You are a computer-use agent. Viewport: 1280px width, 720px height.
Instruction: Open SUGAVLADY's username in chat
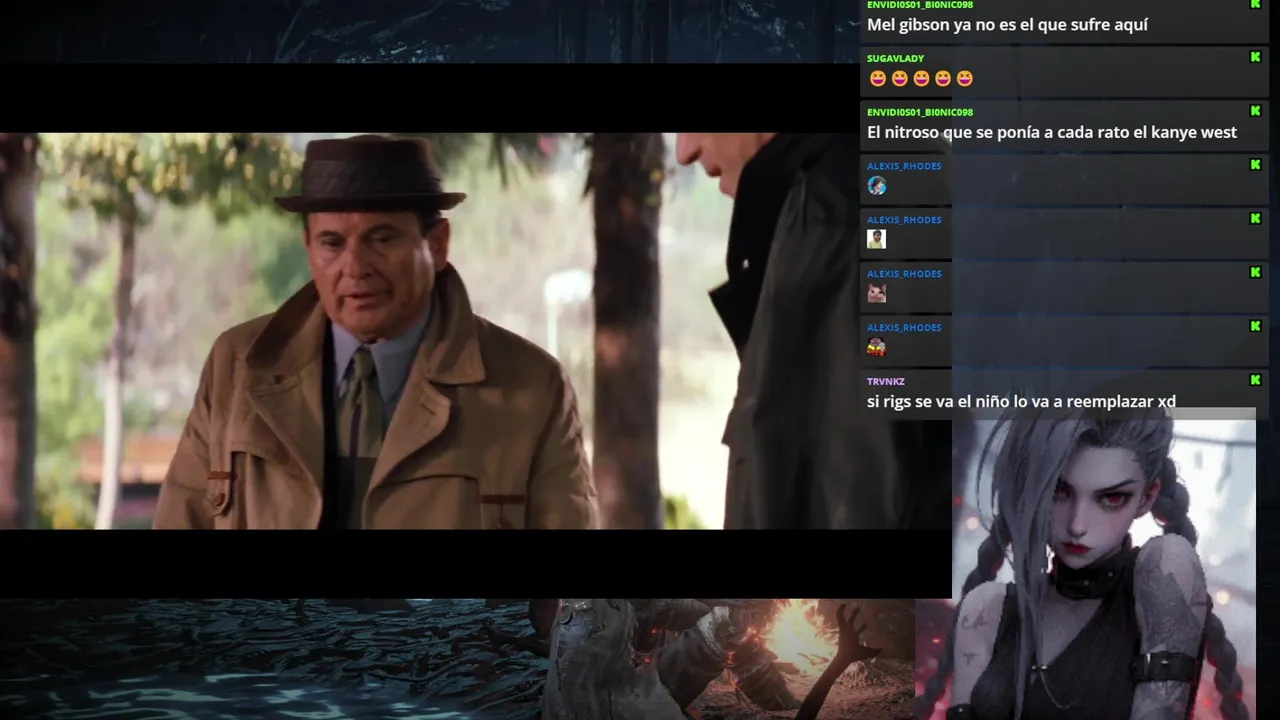895,58
